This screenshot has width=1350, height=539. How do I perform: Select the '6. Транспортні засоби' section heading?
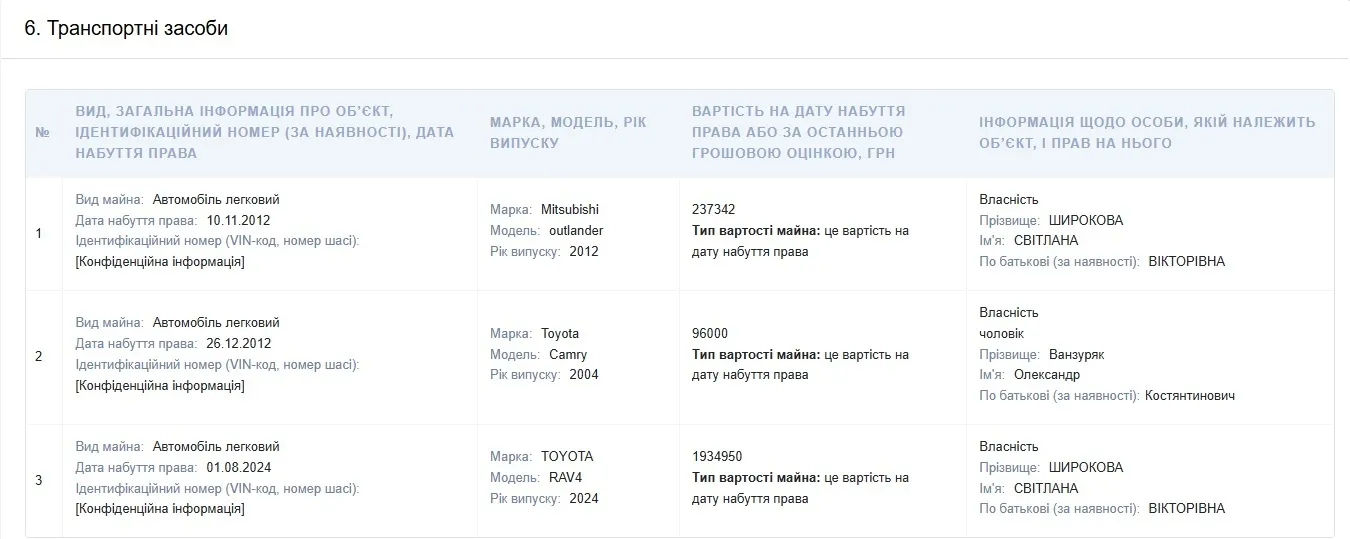point(126,29)
